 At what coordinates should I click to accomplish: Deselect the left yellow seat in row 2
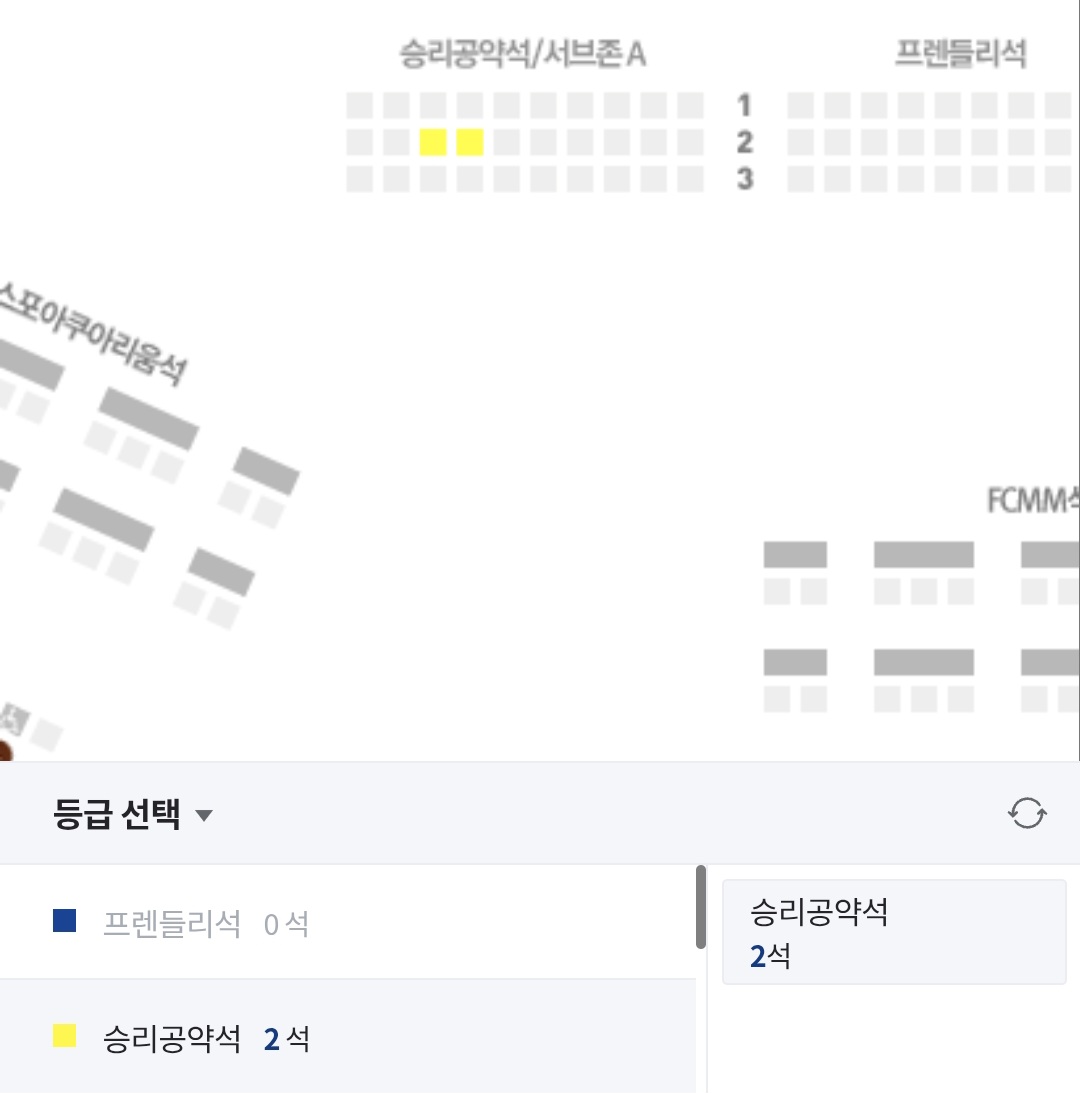point(433,143)
